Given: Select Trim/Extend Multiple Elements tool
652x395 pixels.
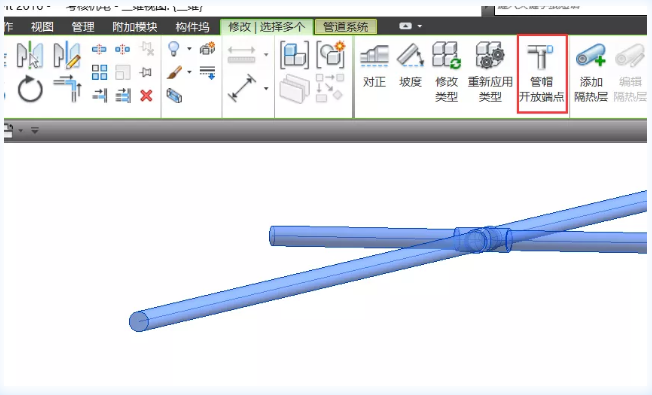Looking at the screenshot, I should pos(123,96).
